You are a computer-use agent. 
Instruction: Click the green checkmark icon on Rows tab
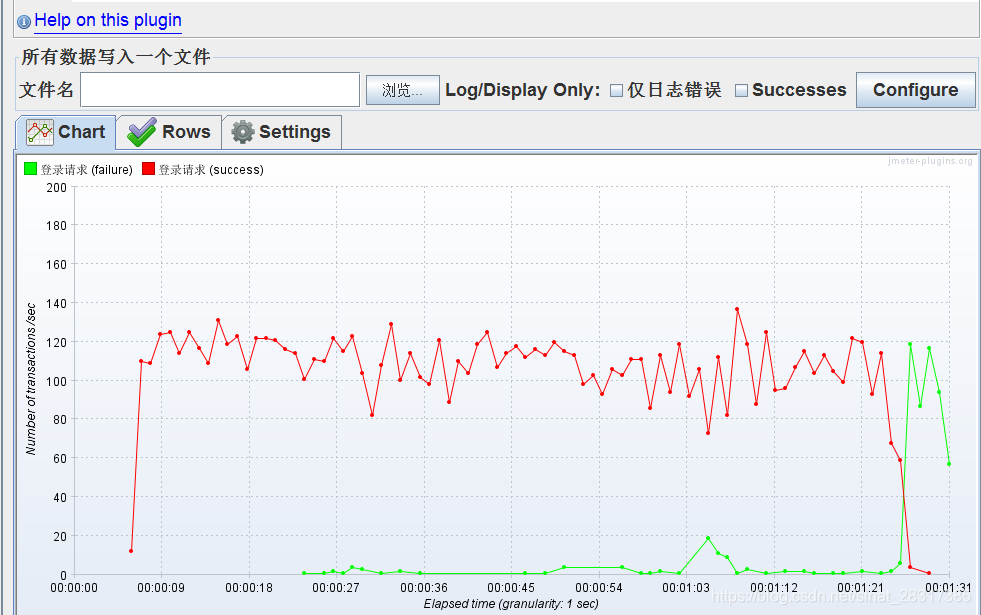(x=142, y=132)
